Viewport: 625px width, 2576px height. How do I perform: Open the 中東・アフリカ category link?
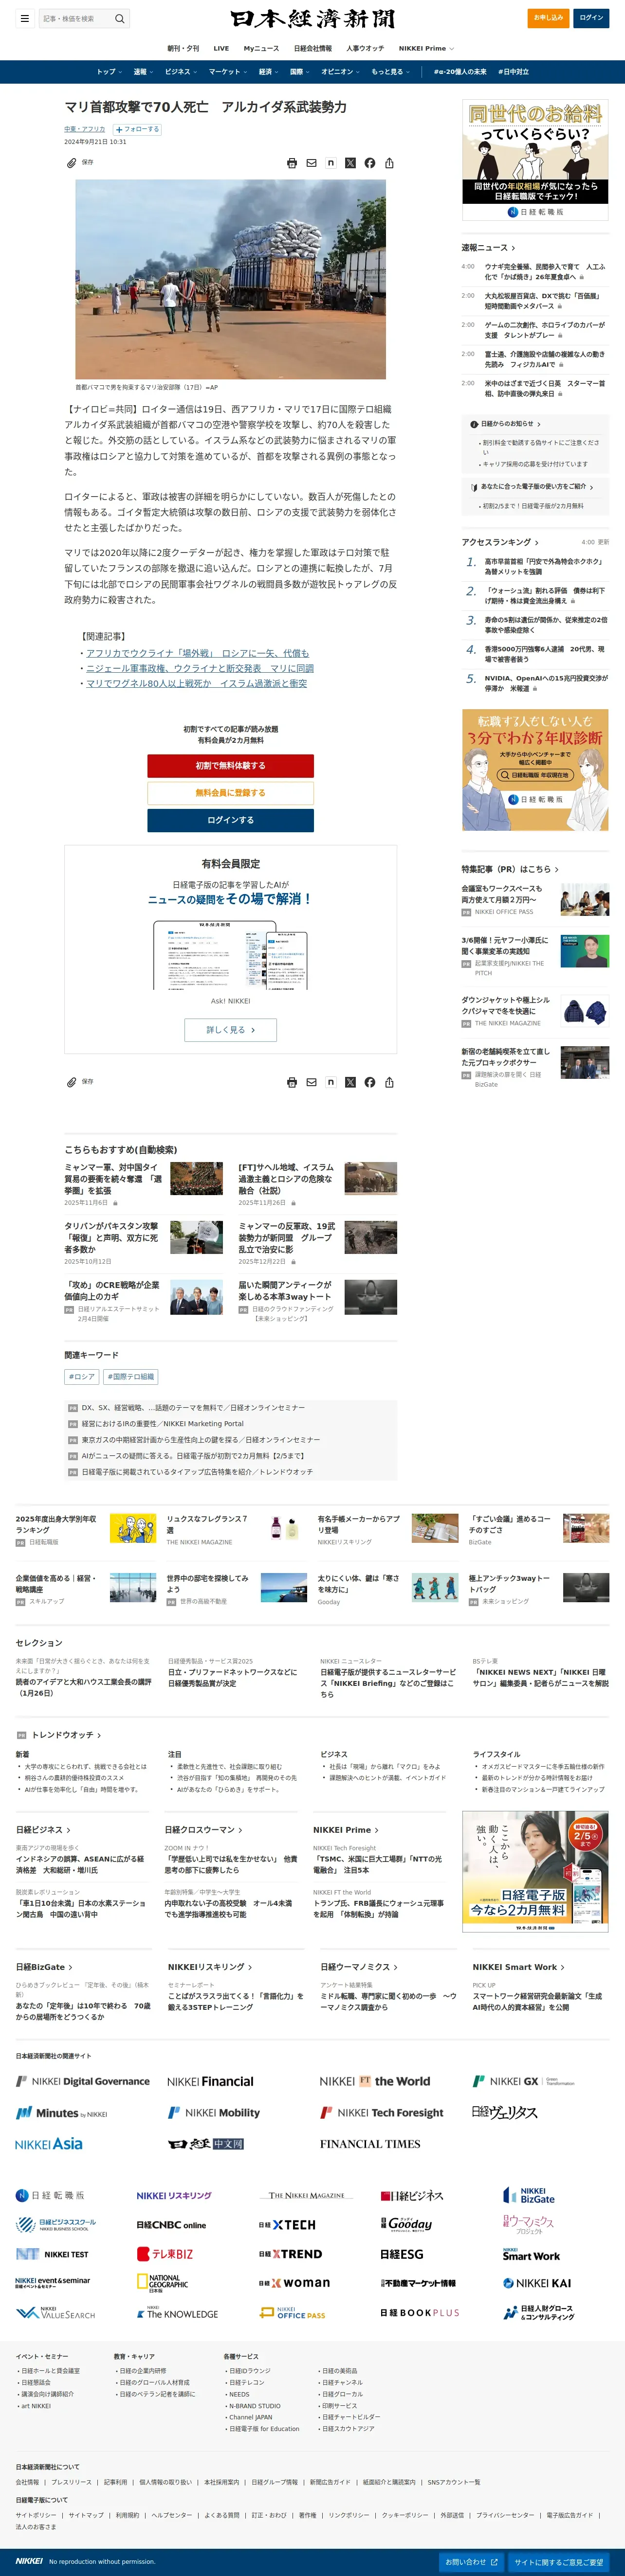coord(85,129)
